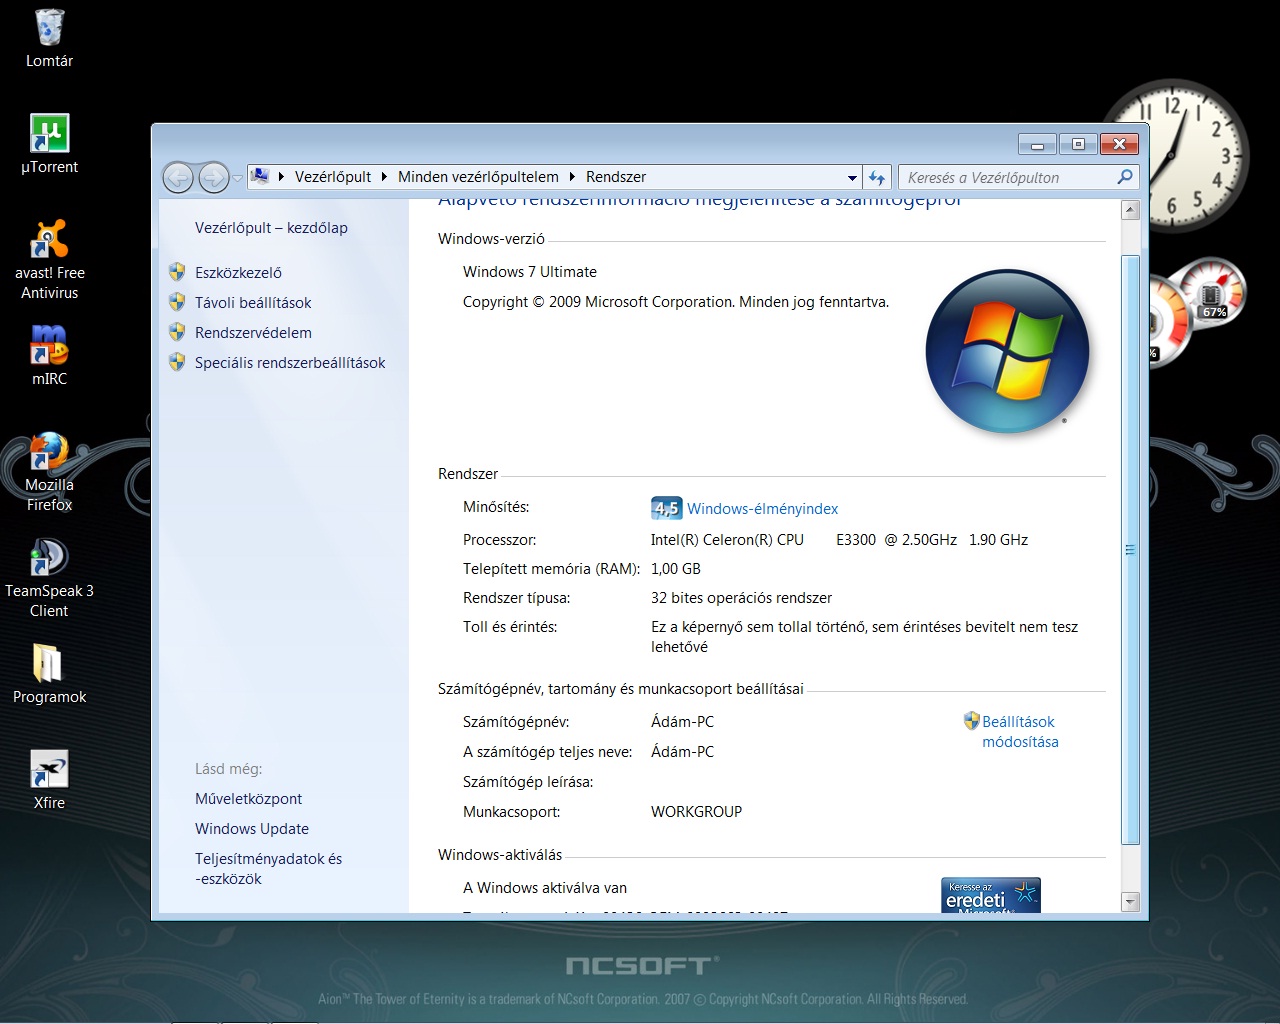Click the Intel(R) Celeron(R) CPU text
This screenshot has height=1024, width=1280.
[727, 540]
